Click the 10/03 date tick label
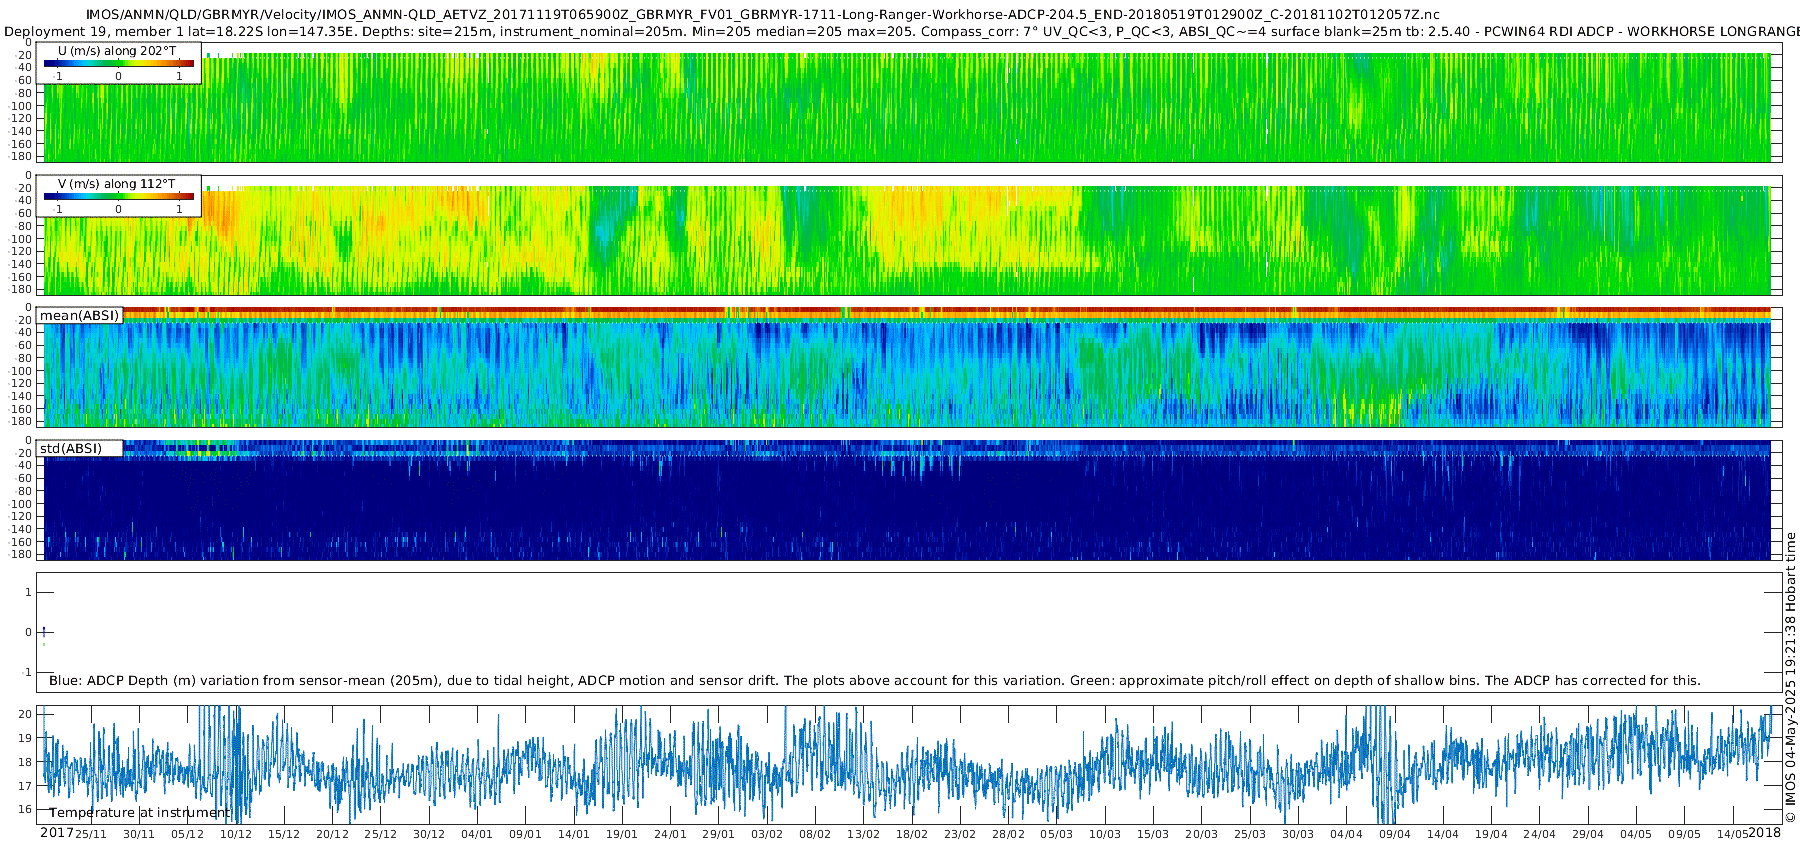The image size is (1800, 850). (1105, 834)
